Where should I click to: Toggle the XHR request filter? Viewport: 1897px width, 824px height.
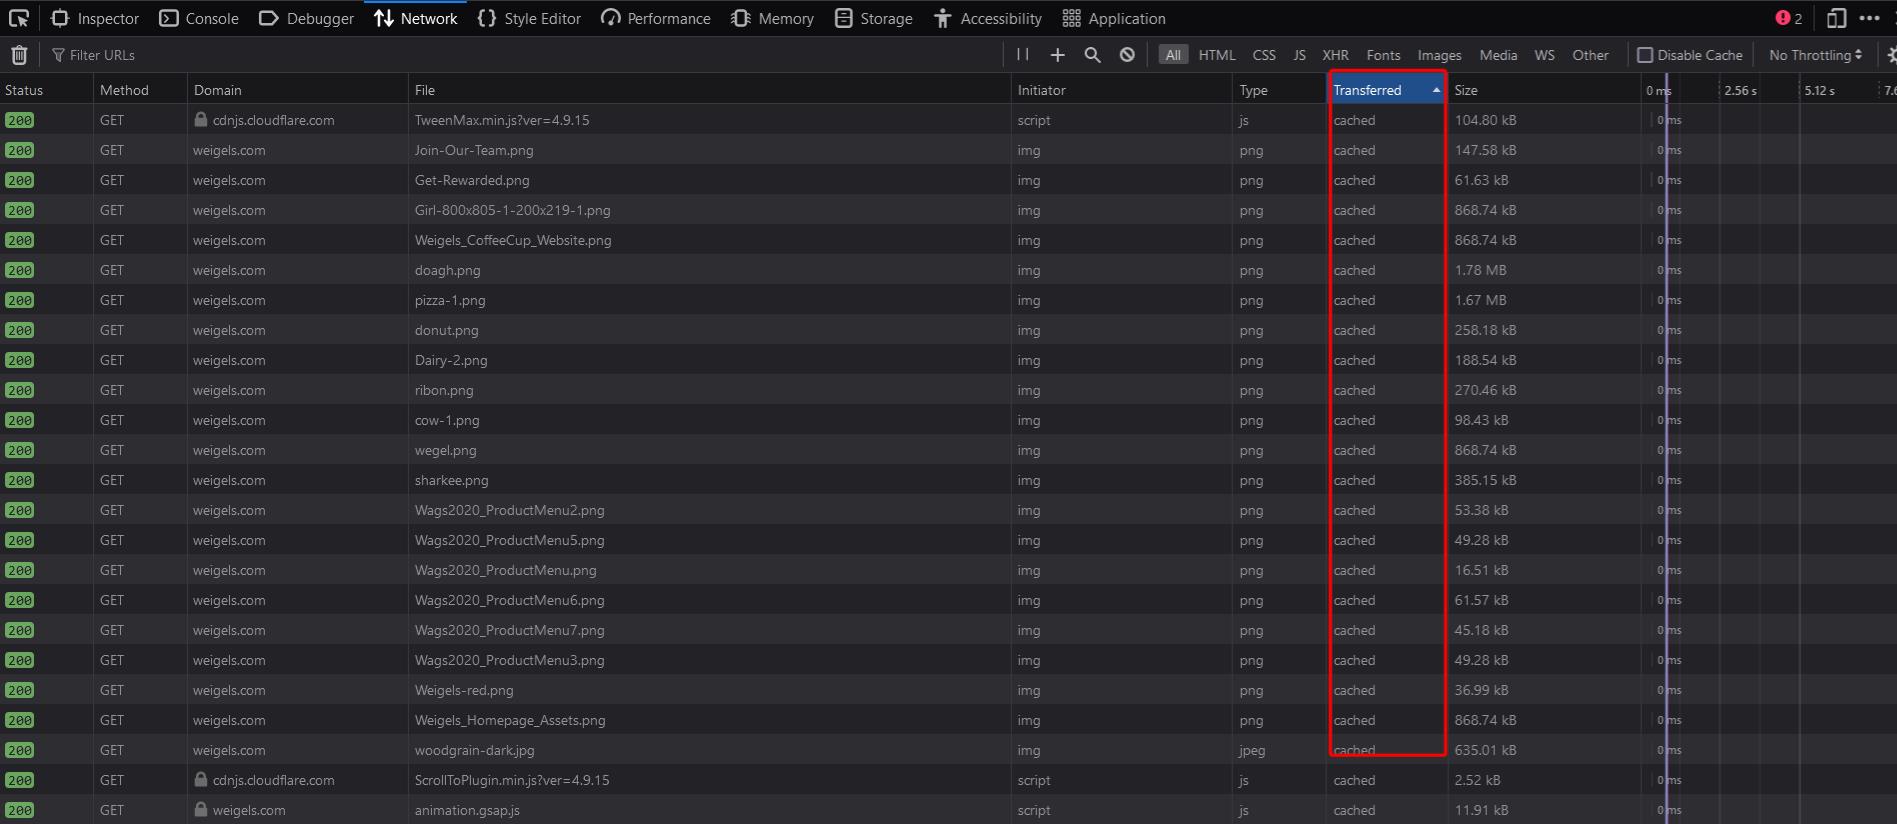(x=1335, y=55)
